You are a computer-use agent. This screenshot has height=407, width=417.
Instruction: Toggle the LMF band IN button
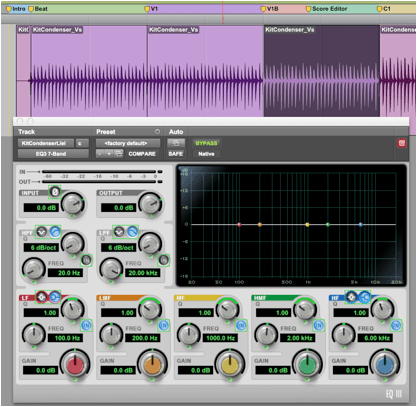pyautogui.click(x=164, y=325)
